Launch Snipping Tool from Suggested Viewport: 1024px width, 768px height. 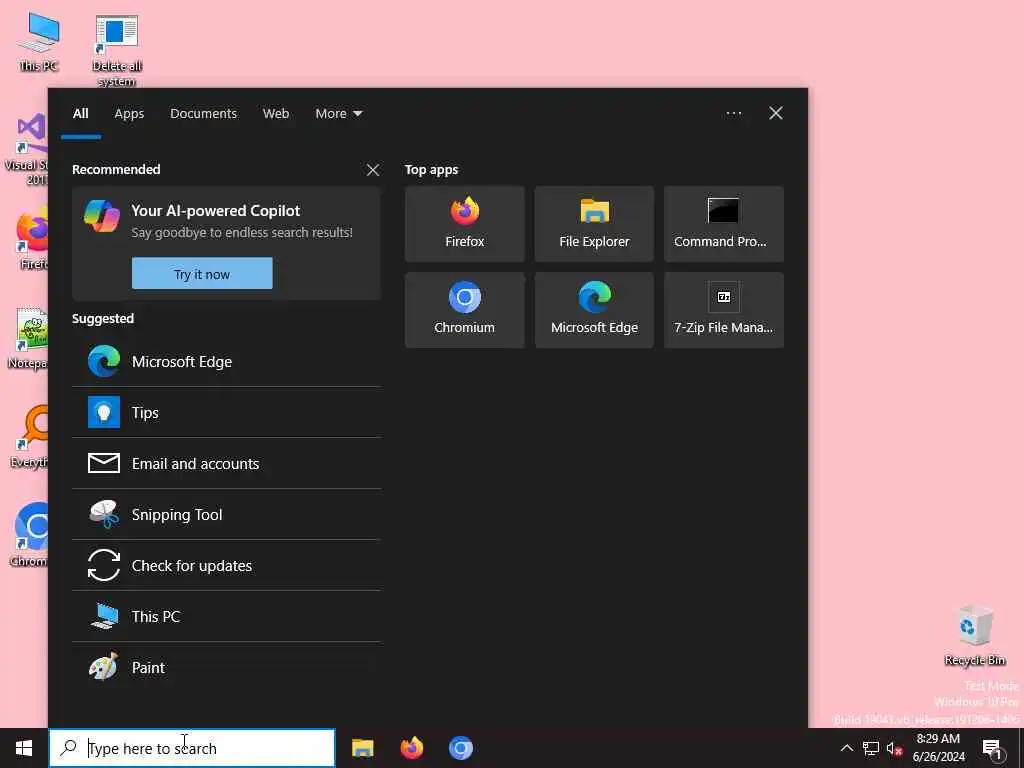pyautogui.click(x=226, y=514)
